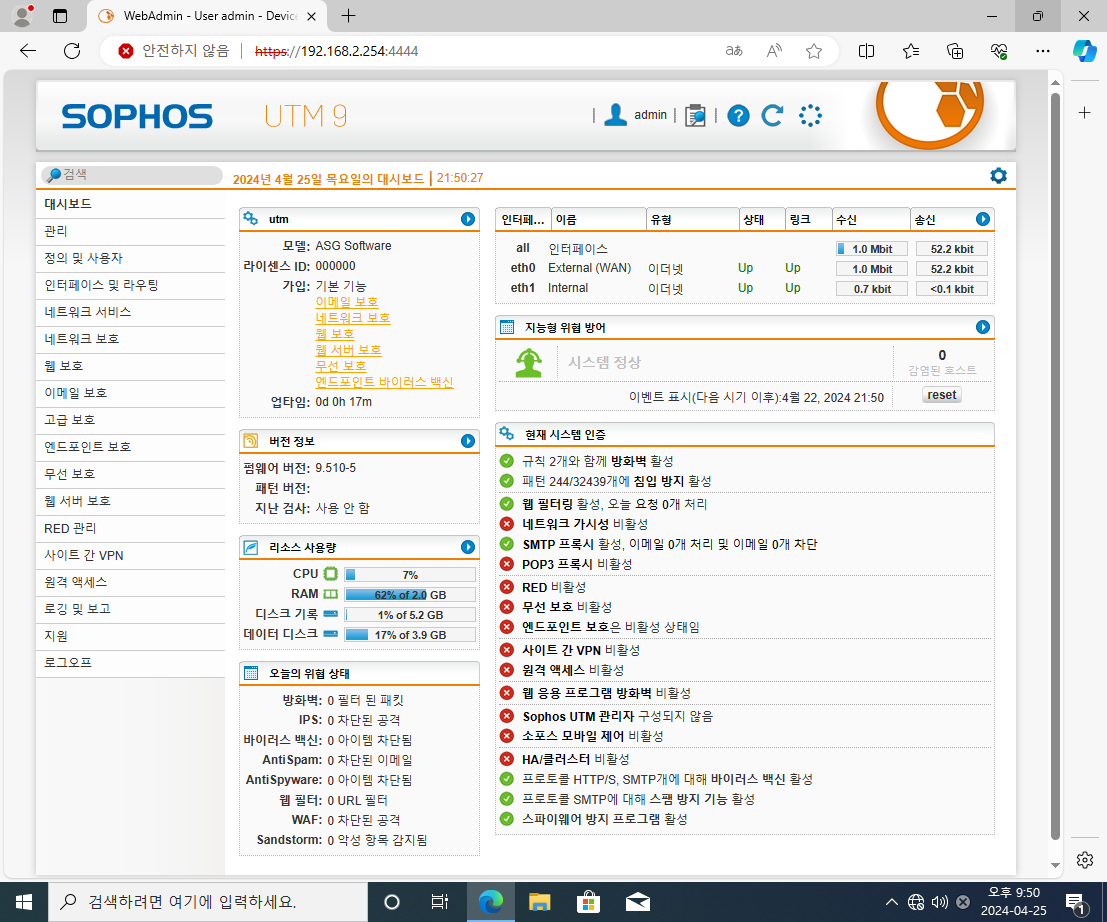Open 무선 보호 sidebar menu
Screen dimensions: 1107x922
pyautogui.click(x=131, y=474)
